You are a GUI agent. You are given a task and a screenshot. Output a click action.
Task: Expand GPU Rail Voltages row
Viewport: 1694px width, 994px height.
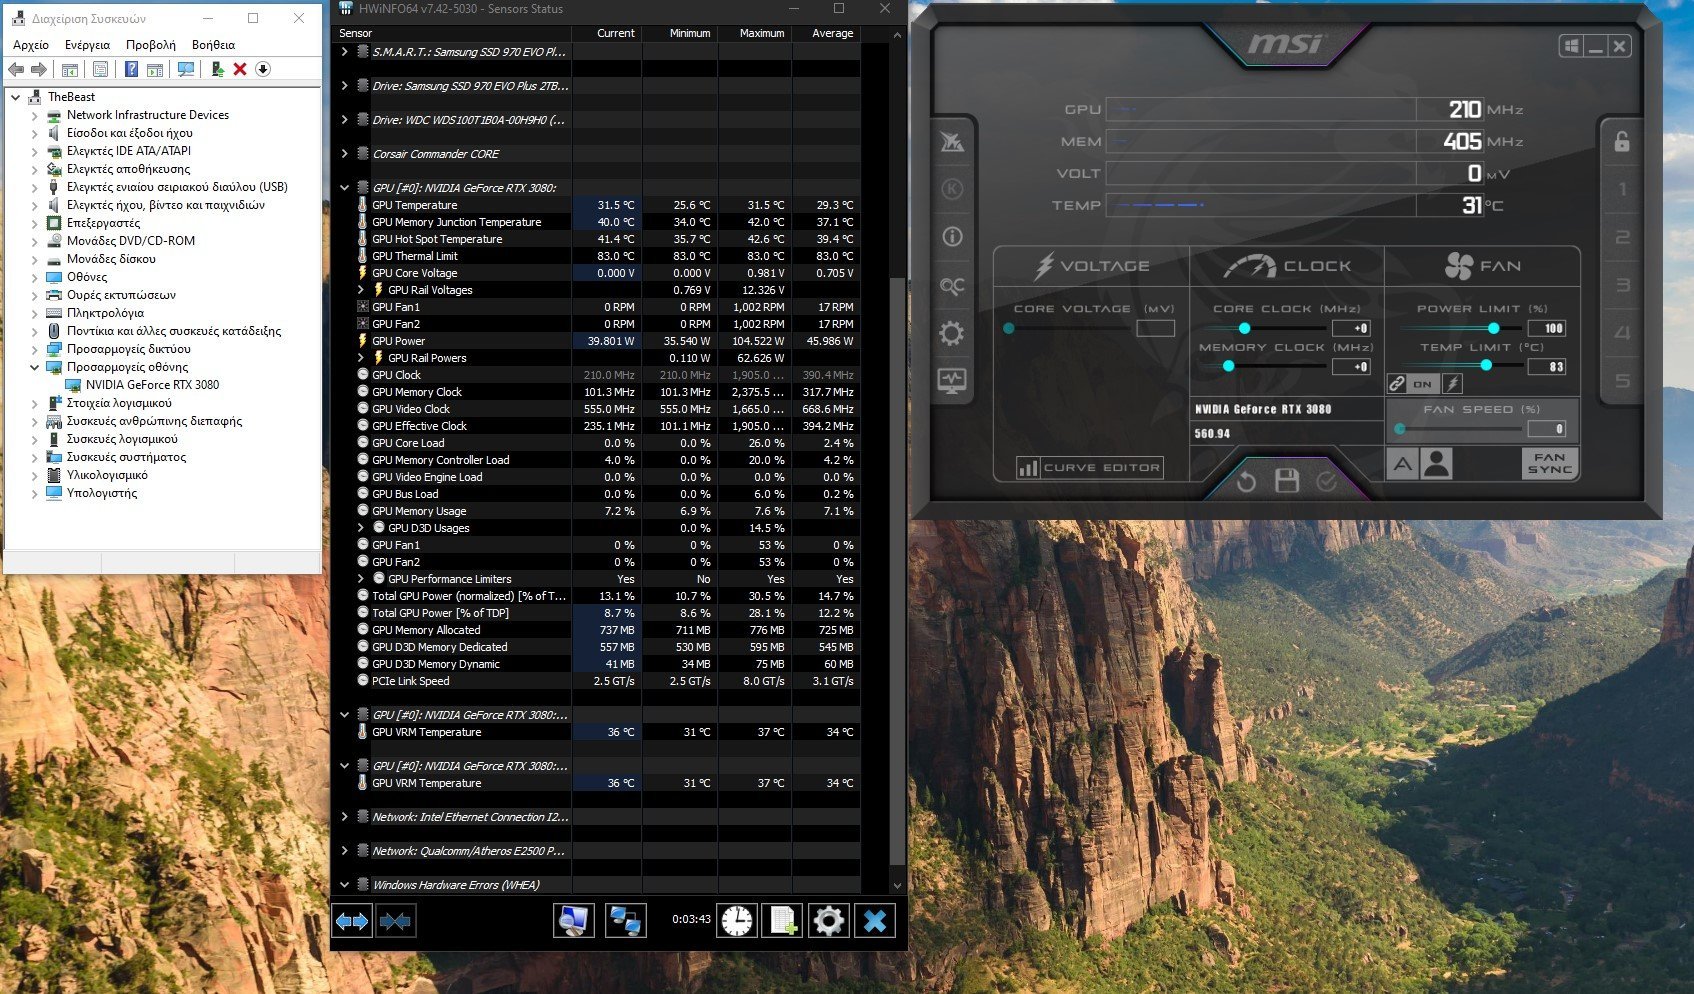coord(361,290)
